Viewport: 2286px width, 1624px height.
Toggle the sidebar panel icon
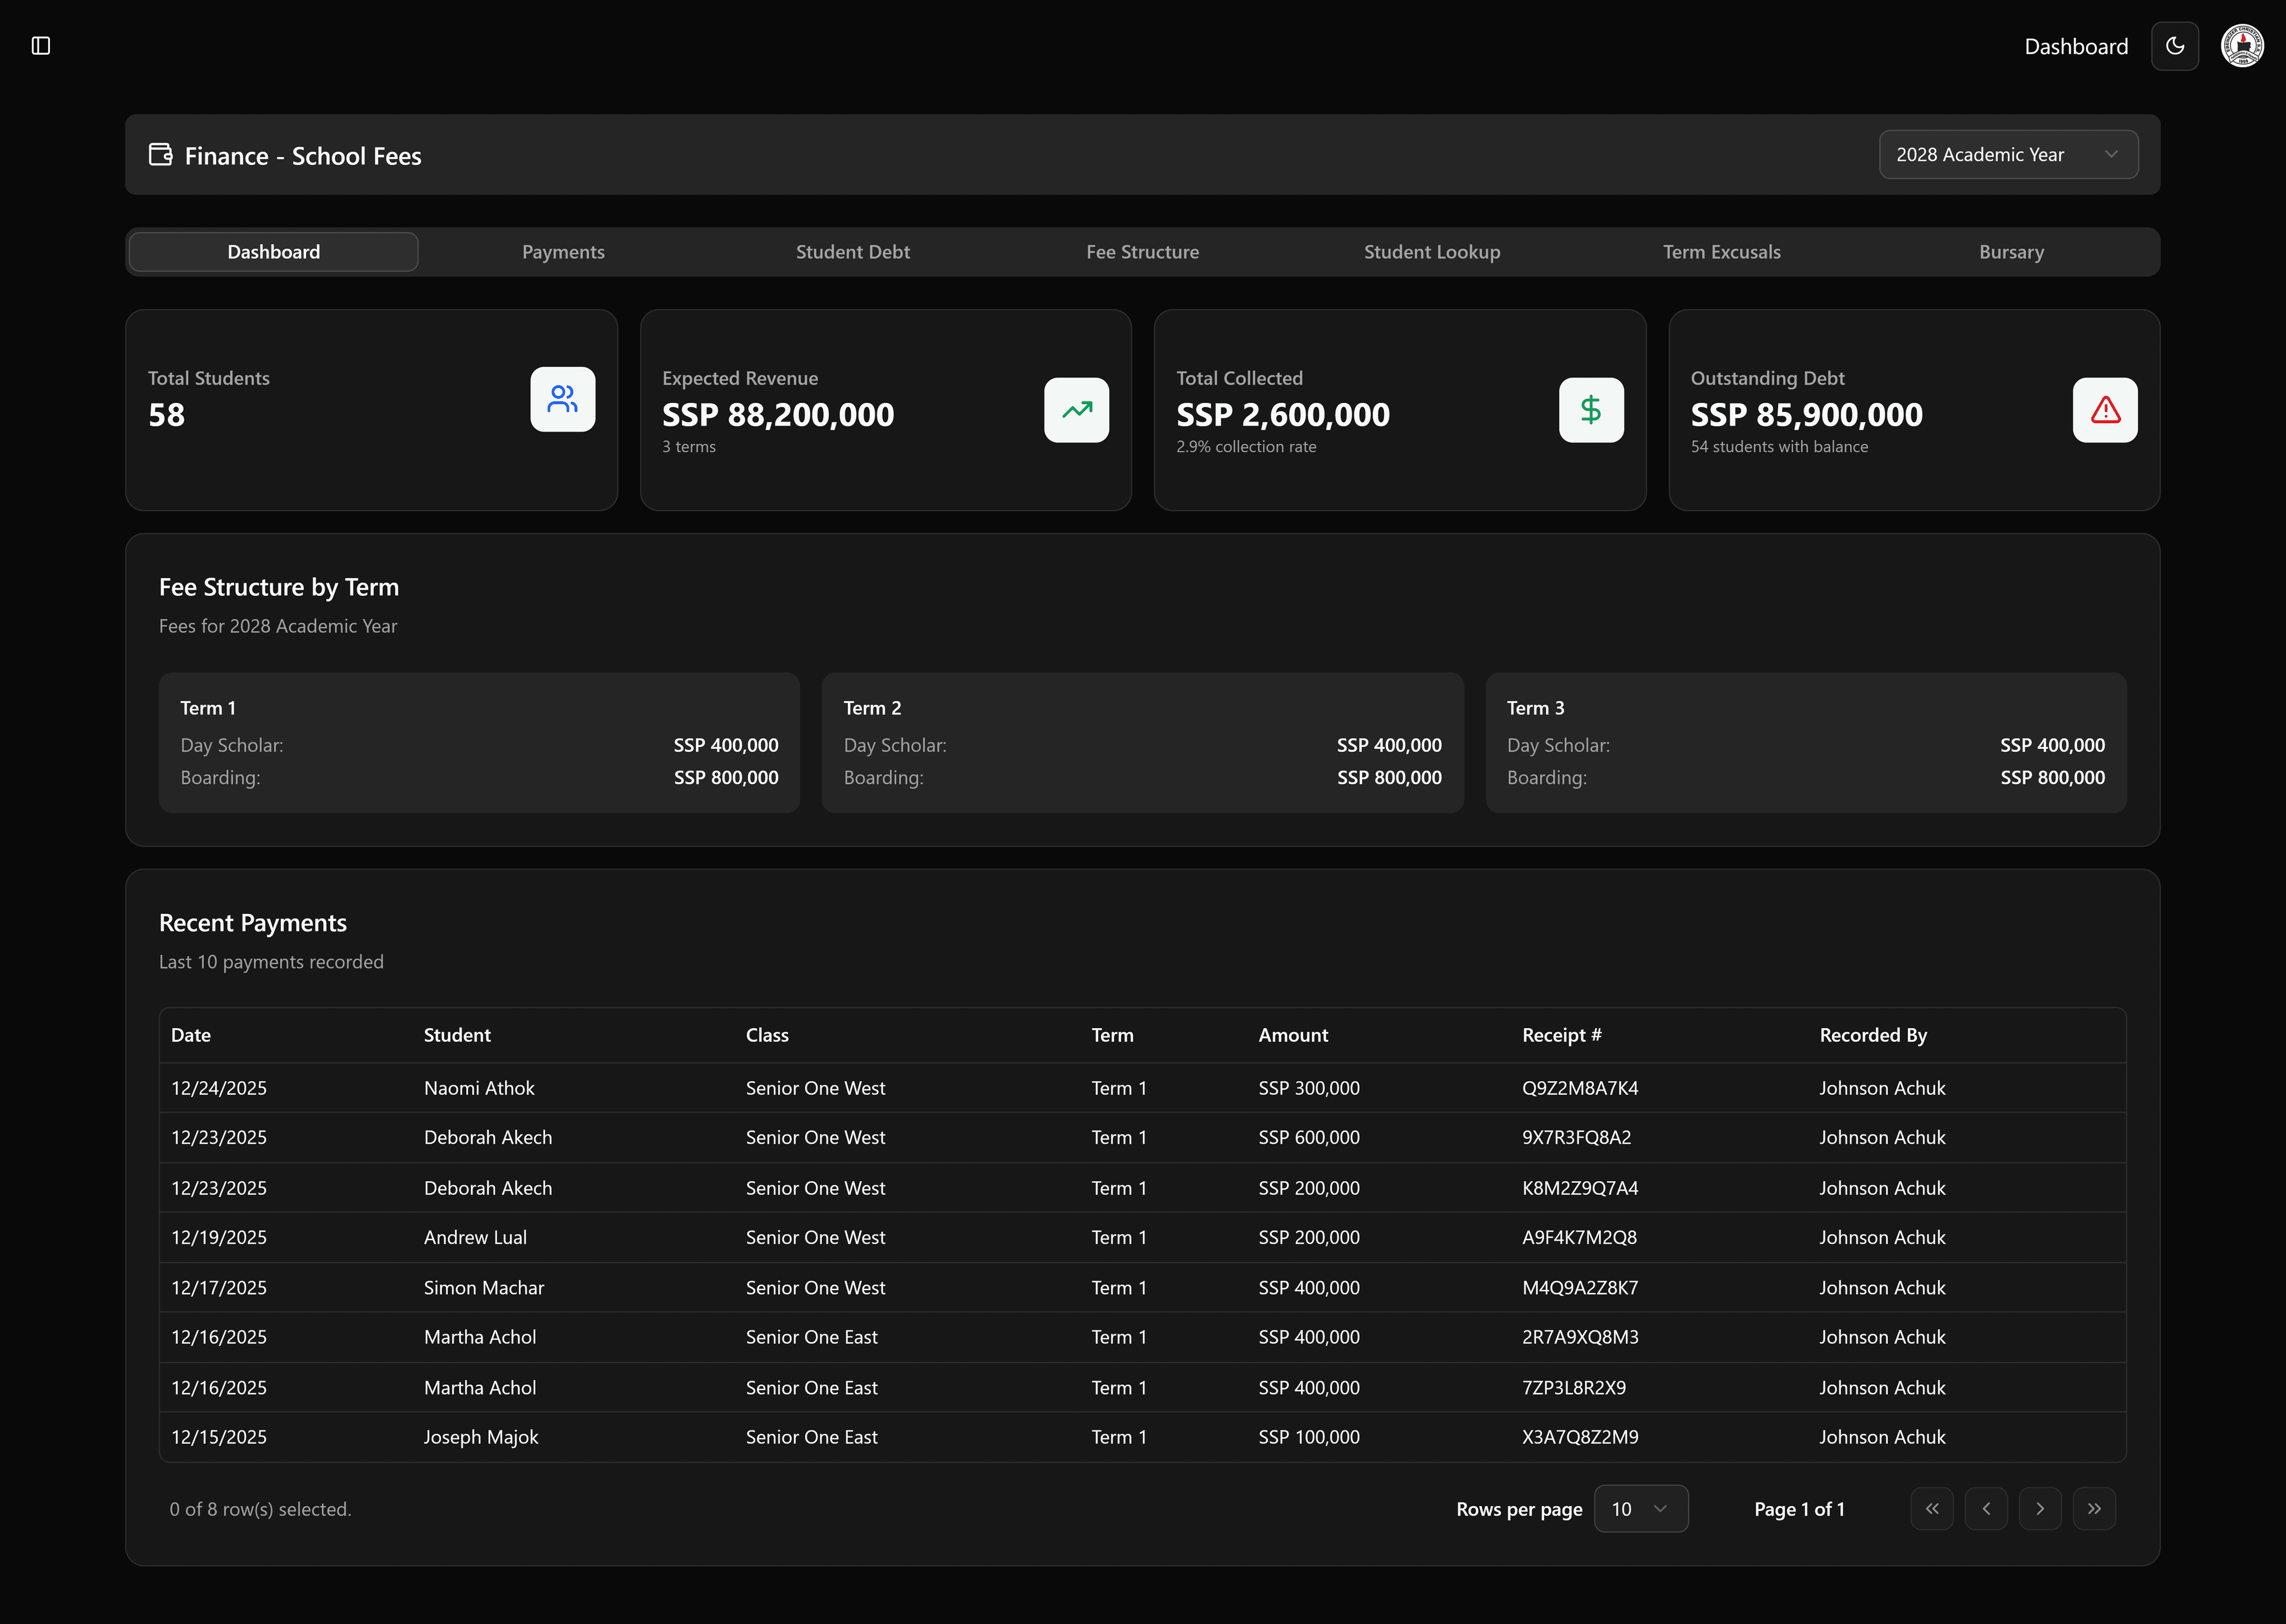tap(41, 46)
